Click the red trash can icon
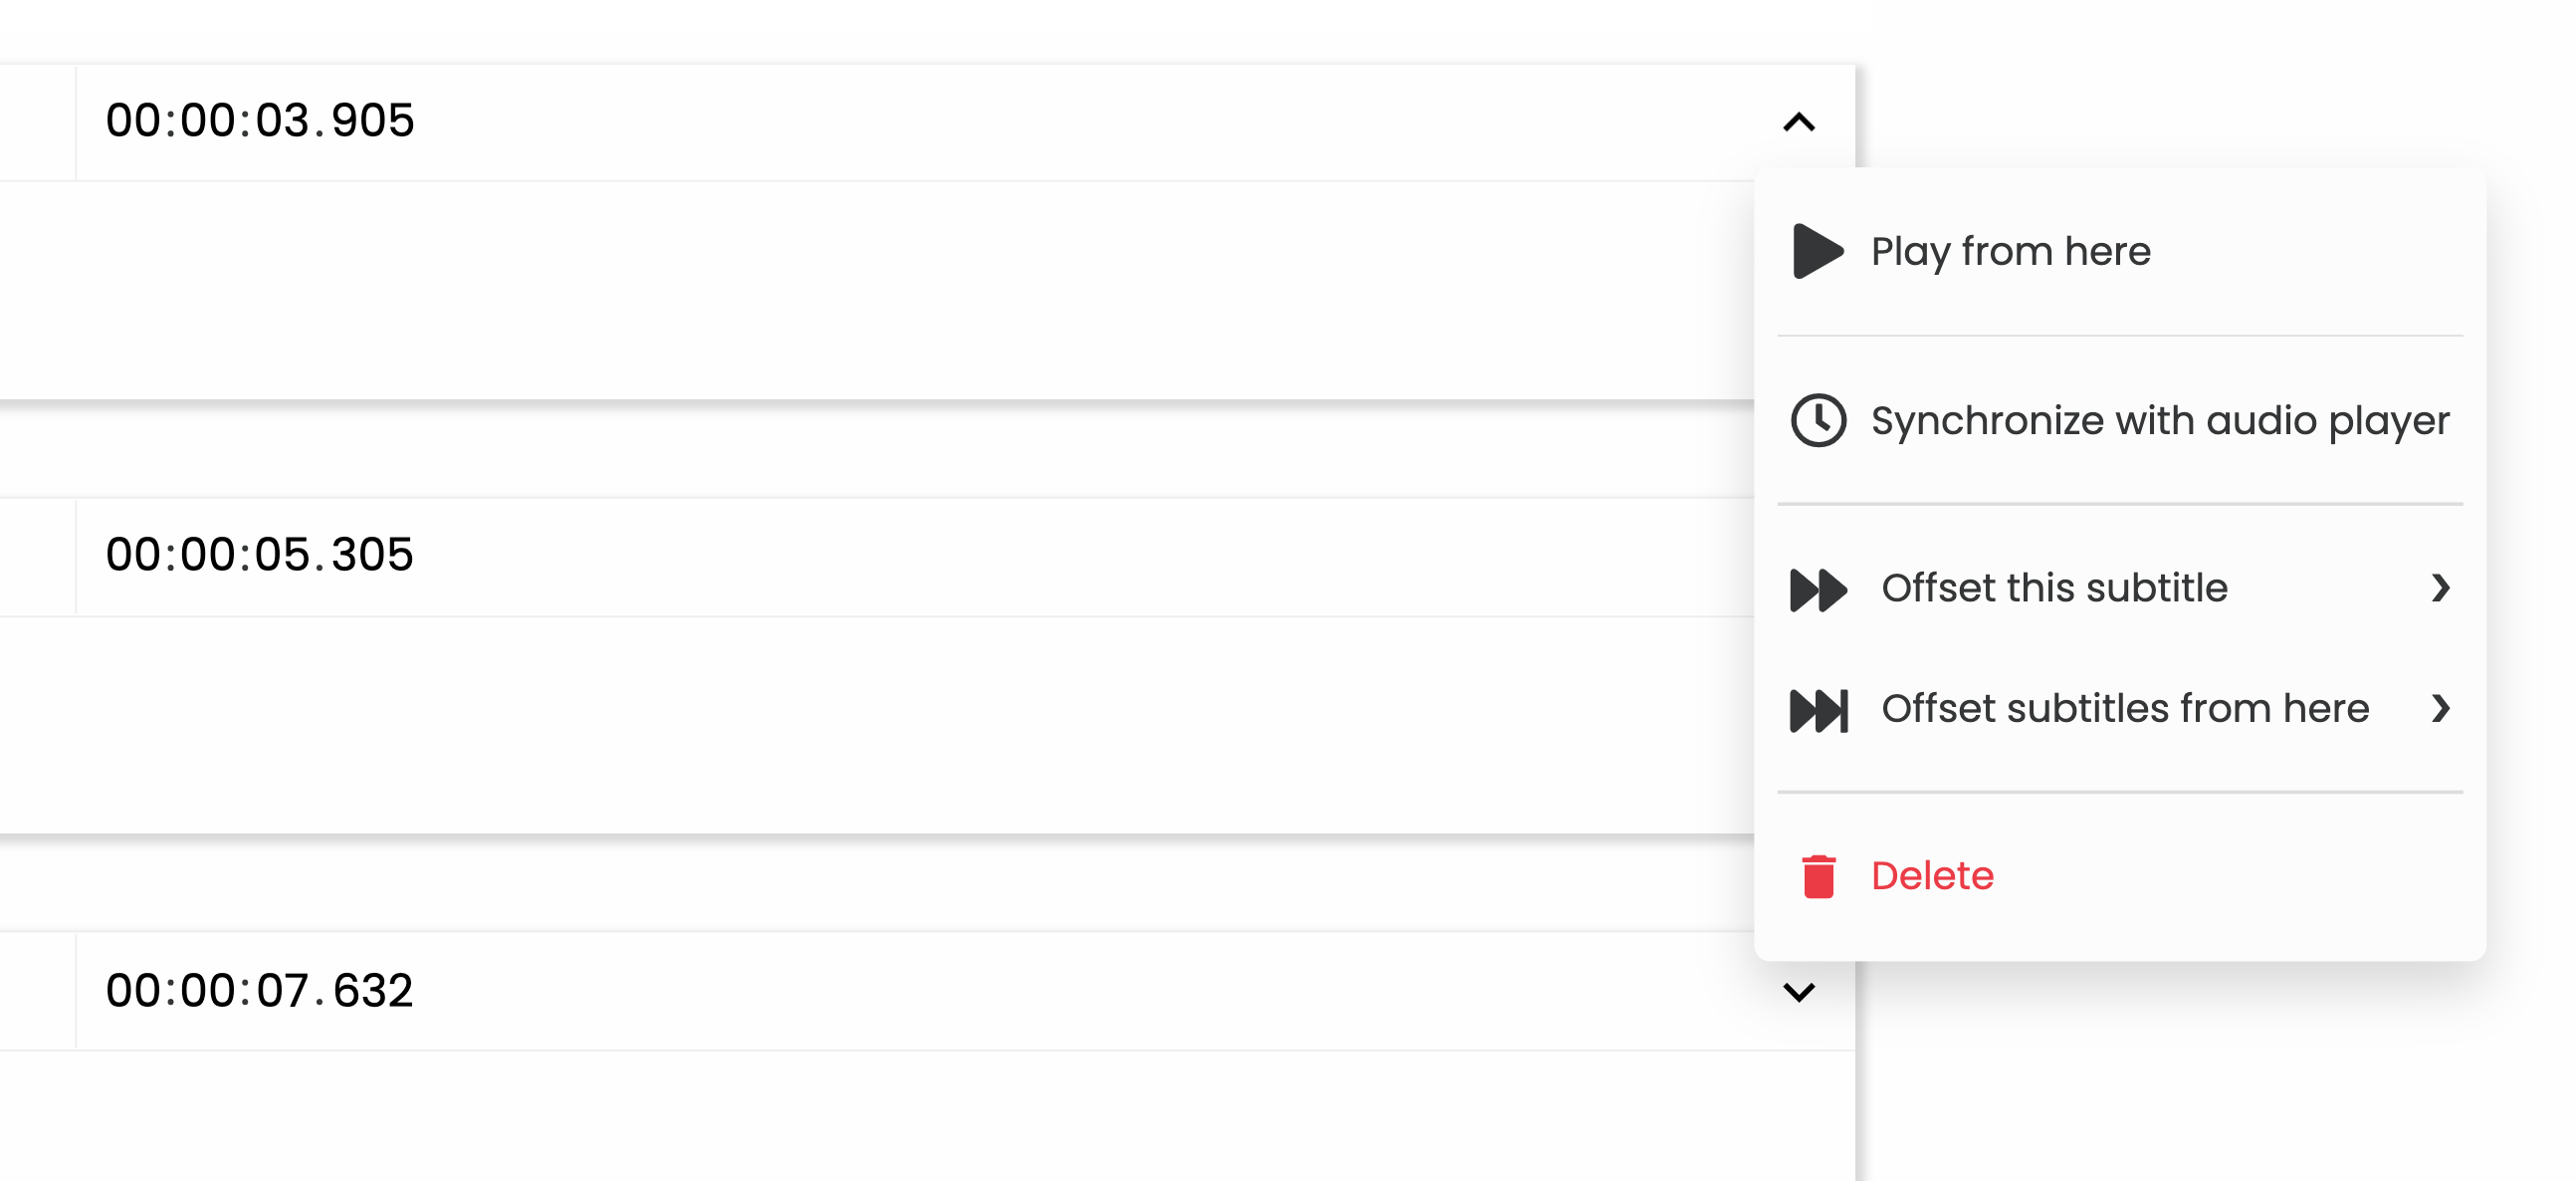Screen dimensions: 2576x1181 point(1818,877)
